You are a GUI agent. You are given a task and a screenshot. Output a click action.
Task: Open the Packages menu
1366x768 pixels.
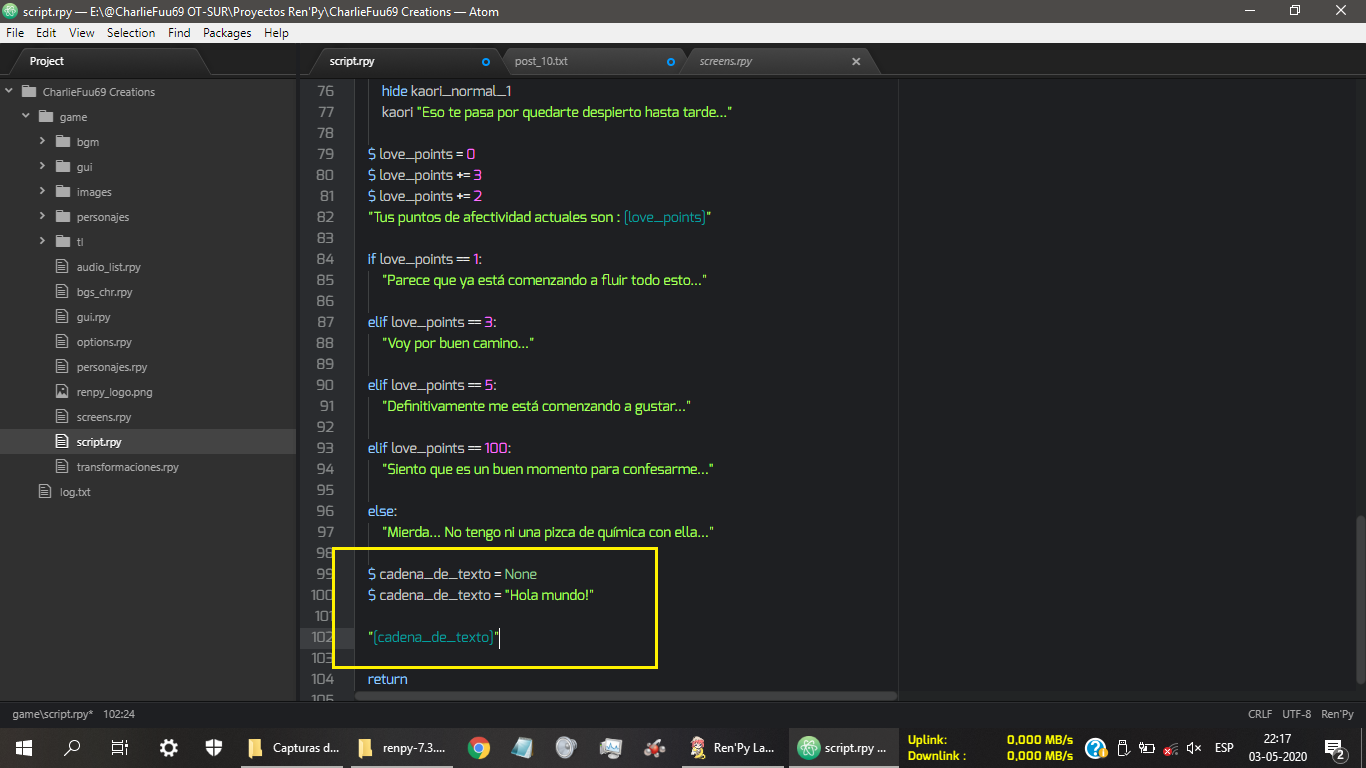227,33
